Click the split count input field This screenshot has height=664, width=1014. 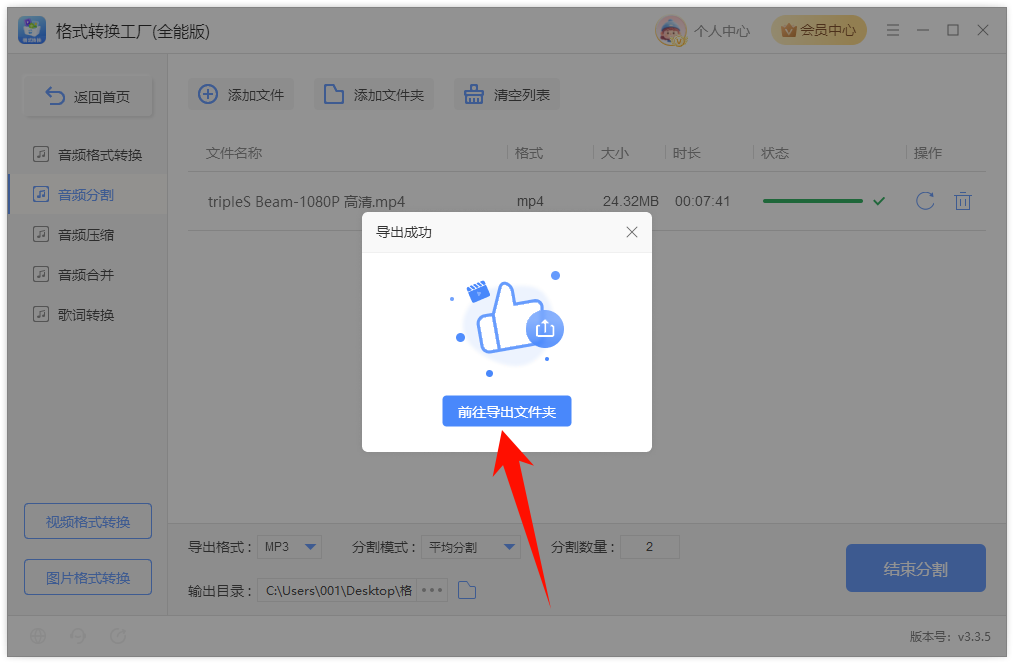pyautogui.click(x=649, y=547)
